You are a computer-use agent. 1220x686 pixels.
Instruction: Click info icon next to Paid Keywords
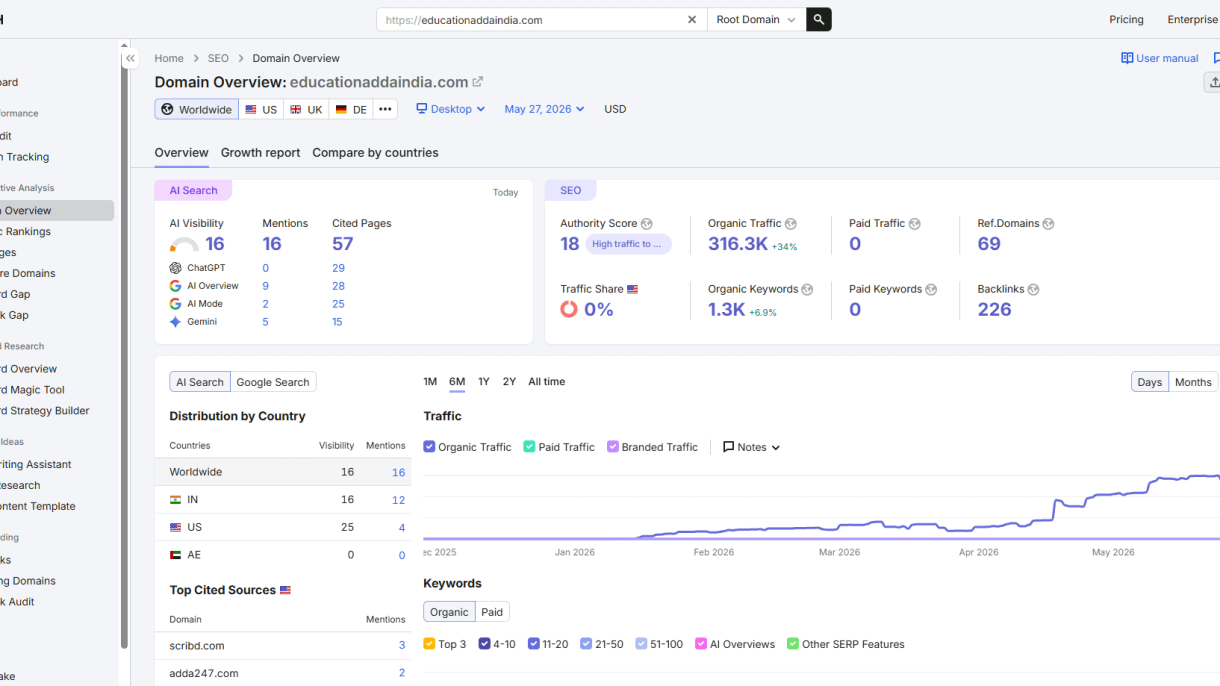click(931, 290)
